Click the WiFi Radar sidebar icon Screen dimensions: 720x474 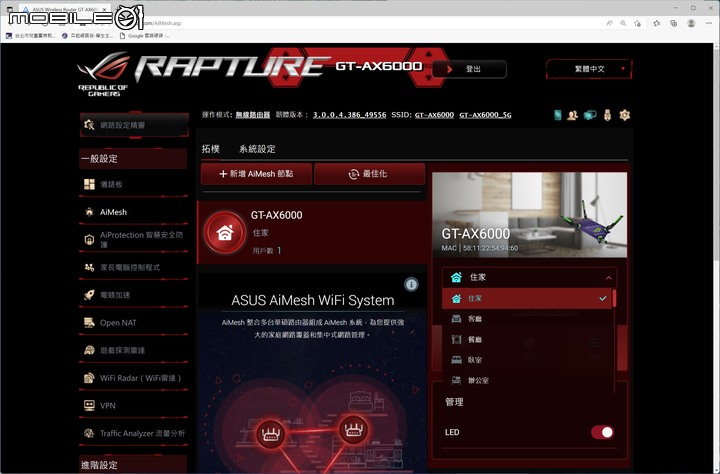[x=89, y=378]
